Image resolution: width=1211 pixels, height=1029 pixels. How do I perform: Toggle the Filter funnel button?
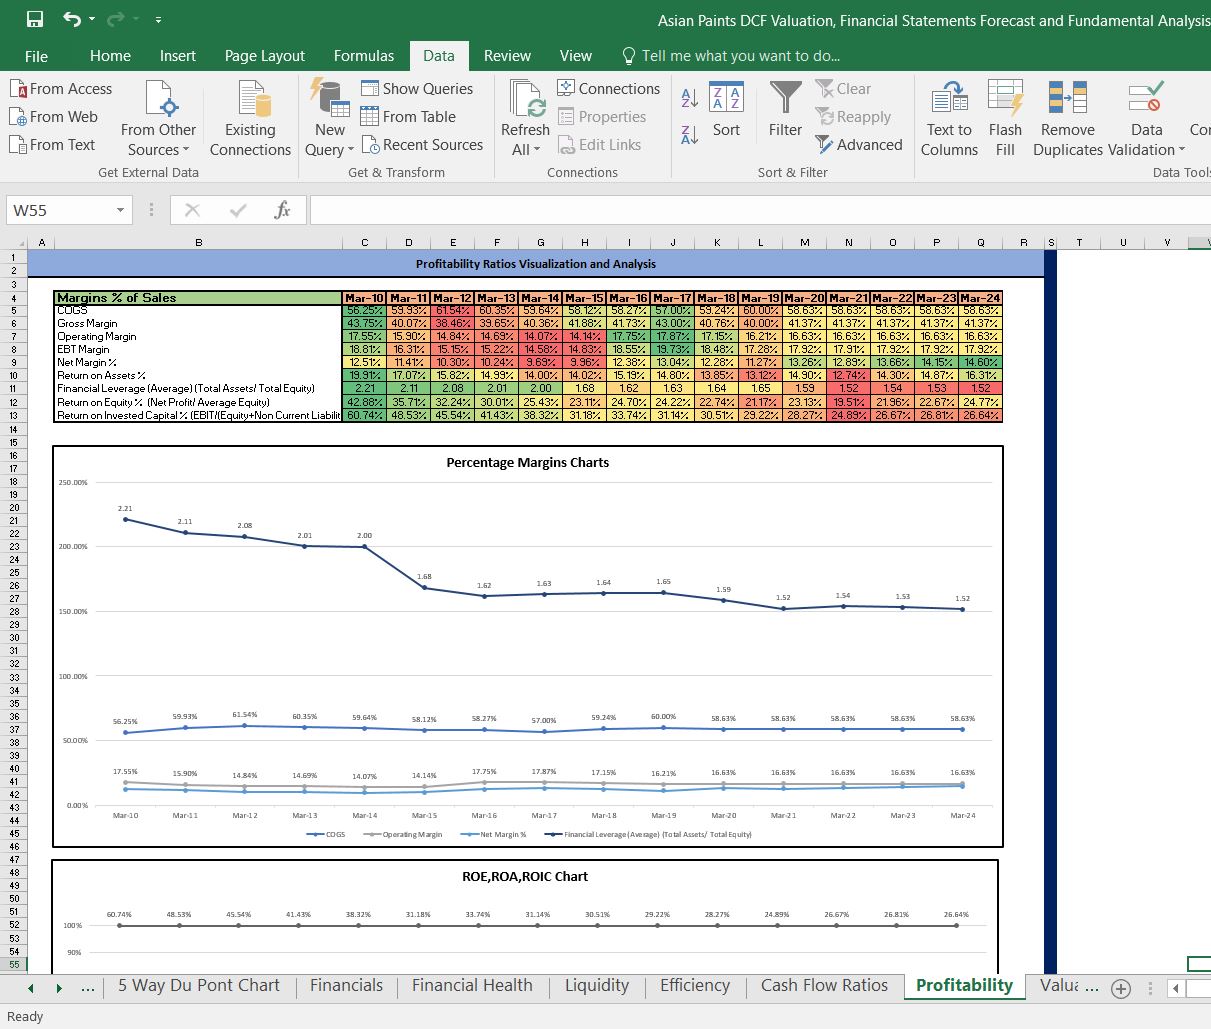pos(785,110)
